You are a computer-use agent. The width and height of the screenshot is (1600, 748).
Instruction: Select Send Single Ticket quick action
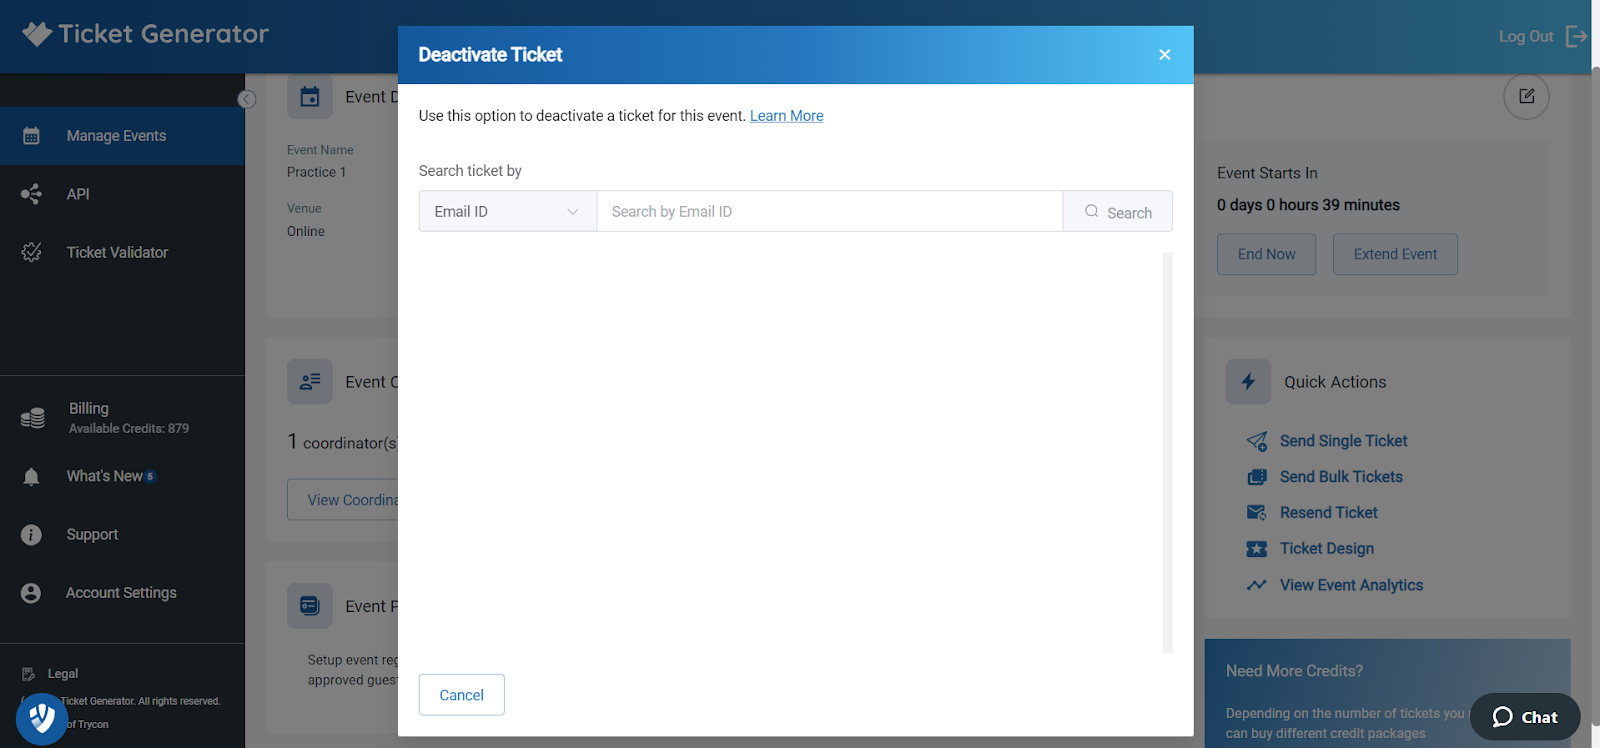[1343, 441]
